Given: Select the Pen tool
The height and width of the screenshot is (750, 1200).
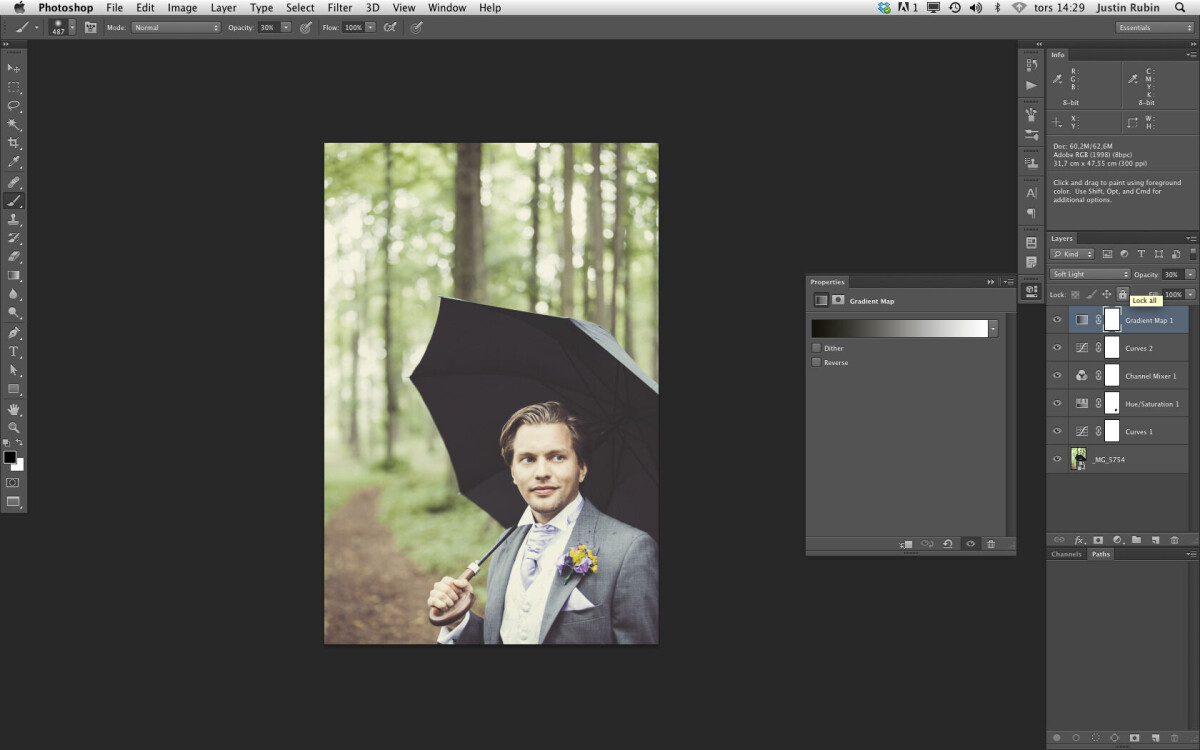Looking at the screenshot, I should tap(14, 333).
